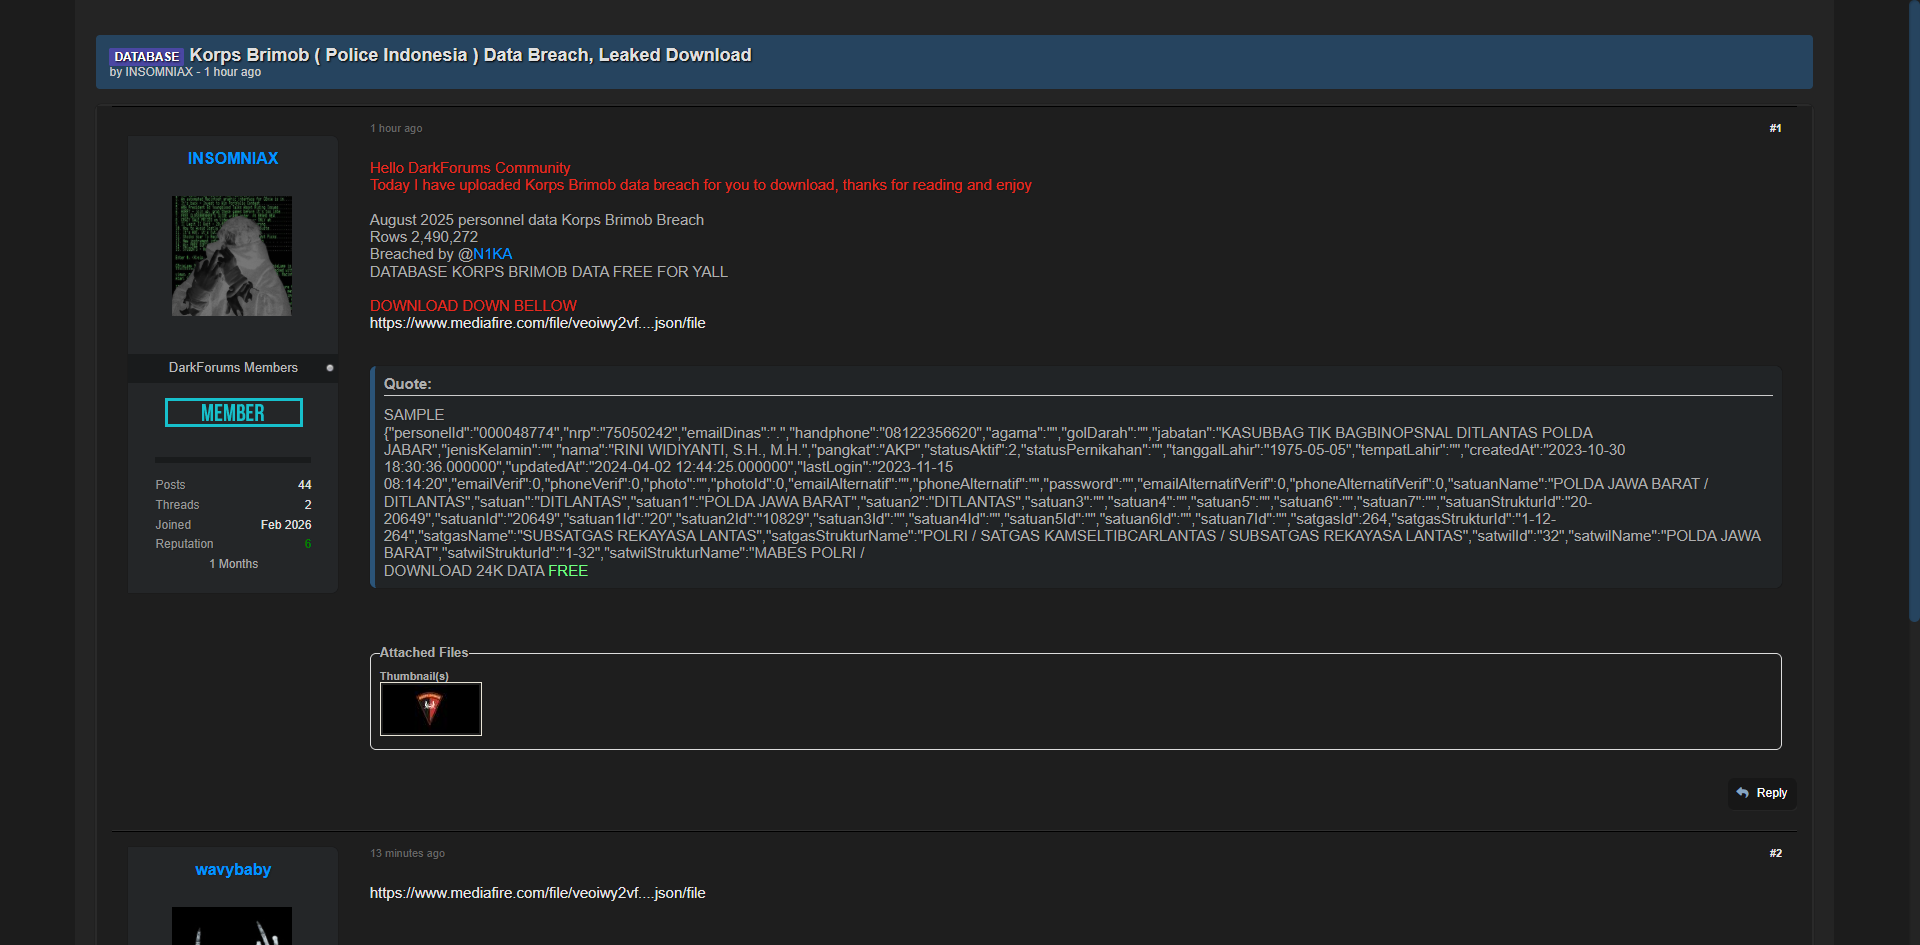
Task: View INSOMNIAX's posts count of 44
Action: tap(305, 485)
